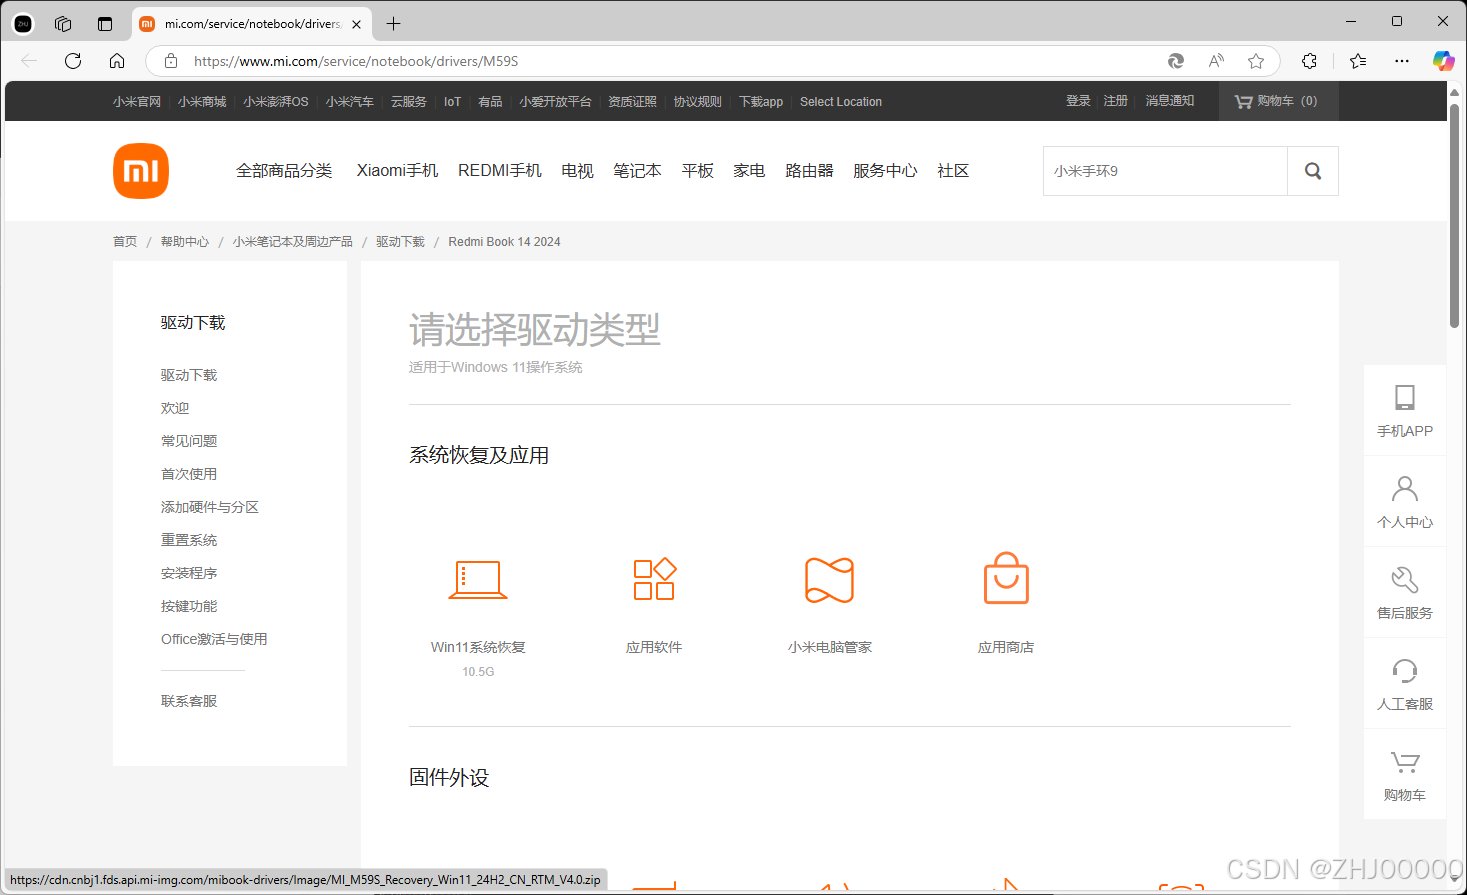Open the favorites list icon
The height and width of the screenshot is (895, 1467).
1358,61
